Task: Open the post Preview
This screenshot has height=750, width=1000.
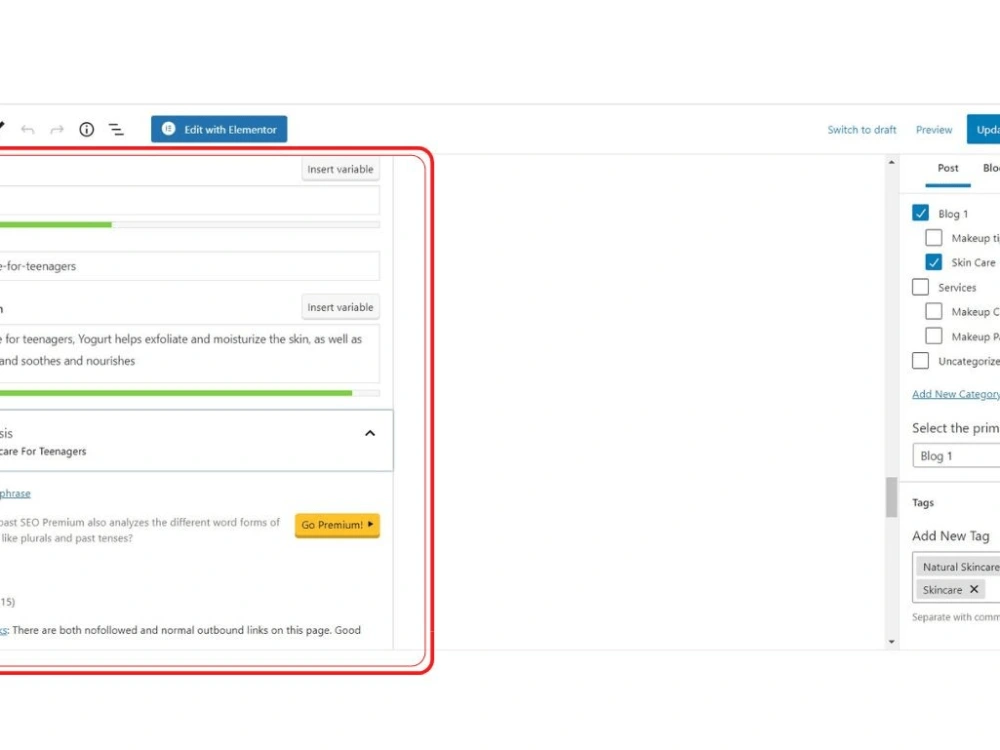Action: coord(934,129)
